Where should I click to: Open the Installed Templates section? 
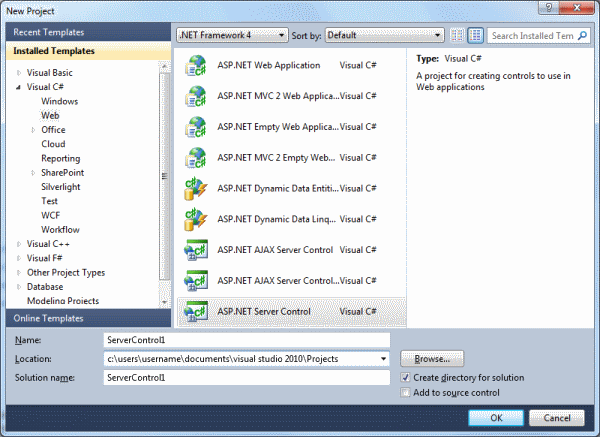coord(88,51)
